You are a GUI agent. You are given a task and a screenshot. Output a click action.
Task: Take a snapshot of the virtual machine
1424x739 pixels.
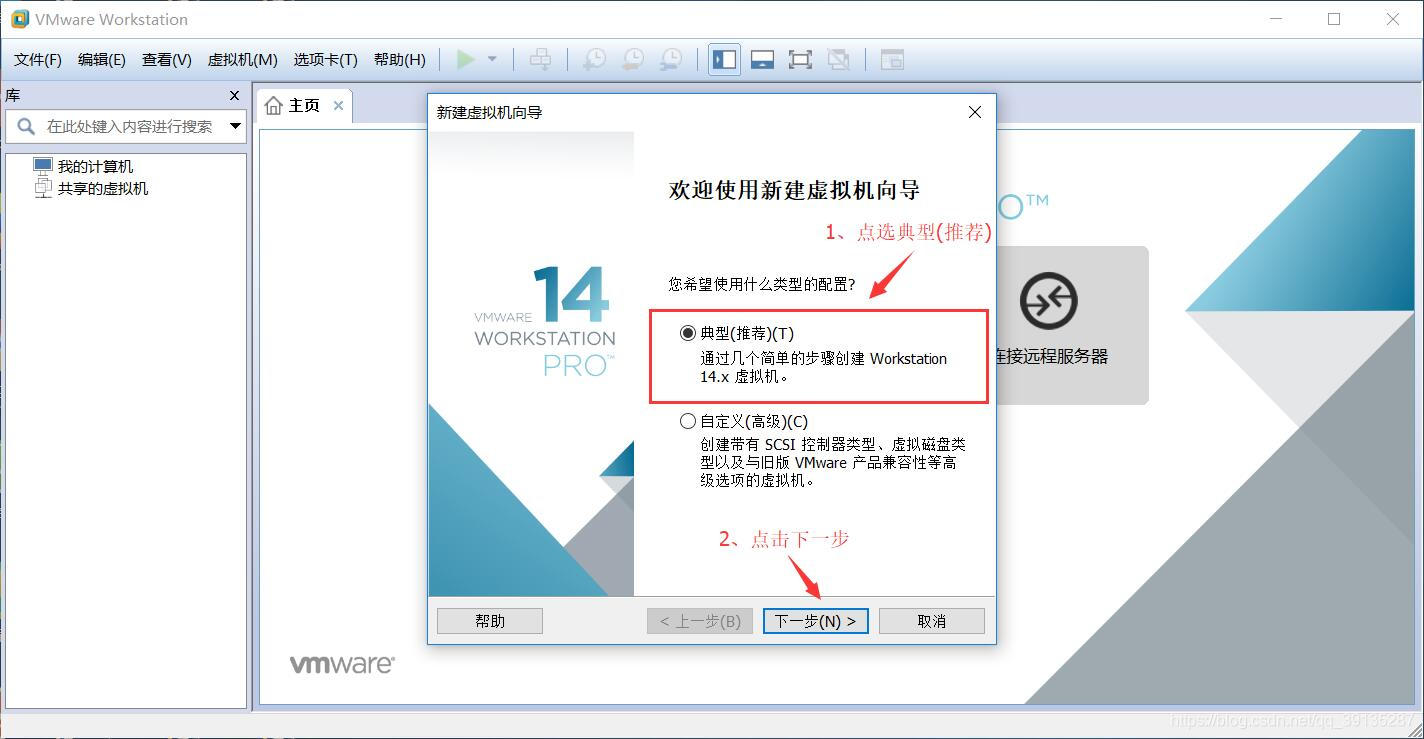[593, 59]
